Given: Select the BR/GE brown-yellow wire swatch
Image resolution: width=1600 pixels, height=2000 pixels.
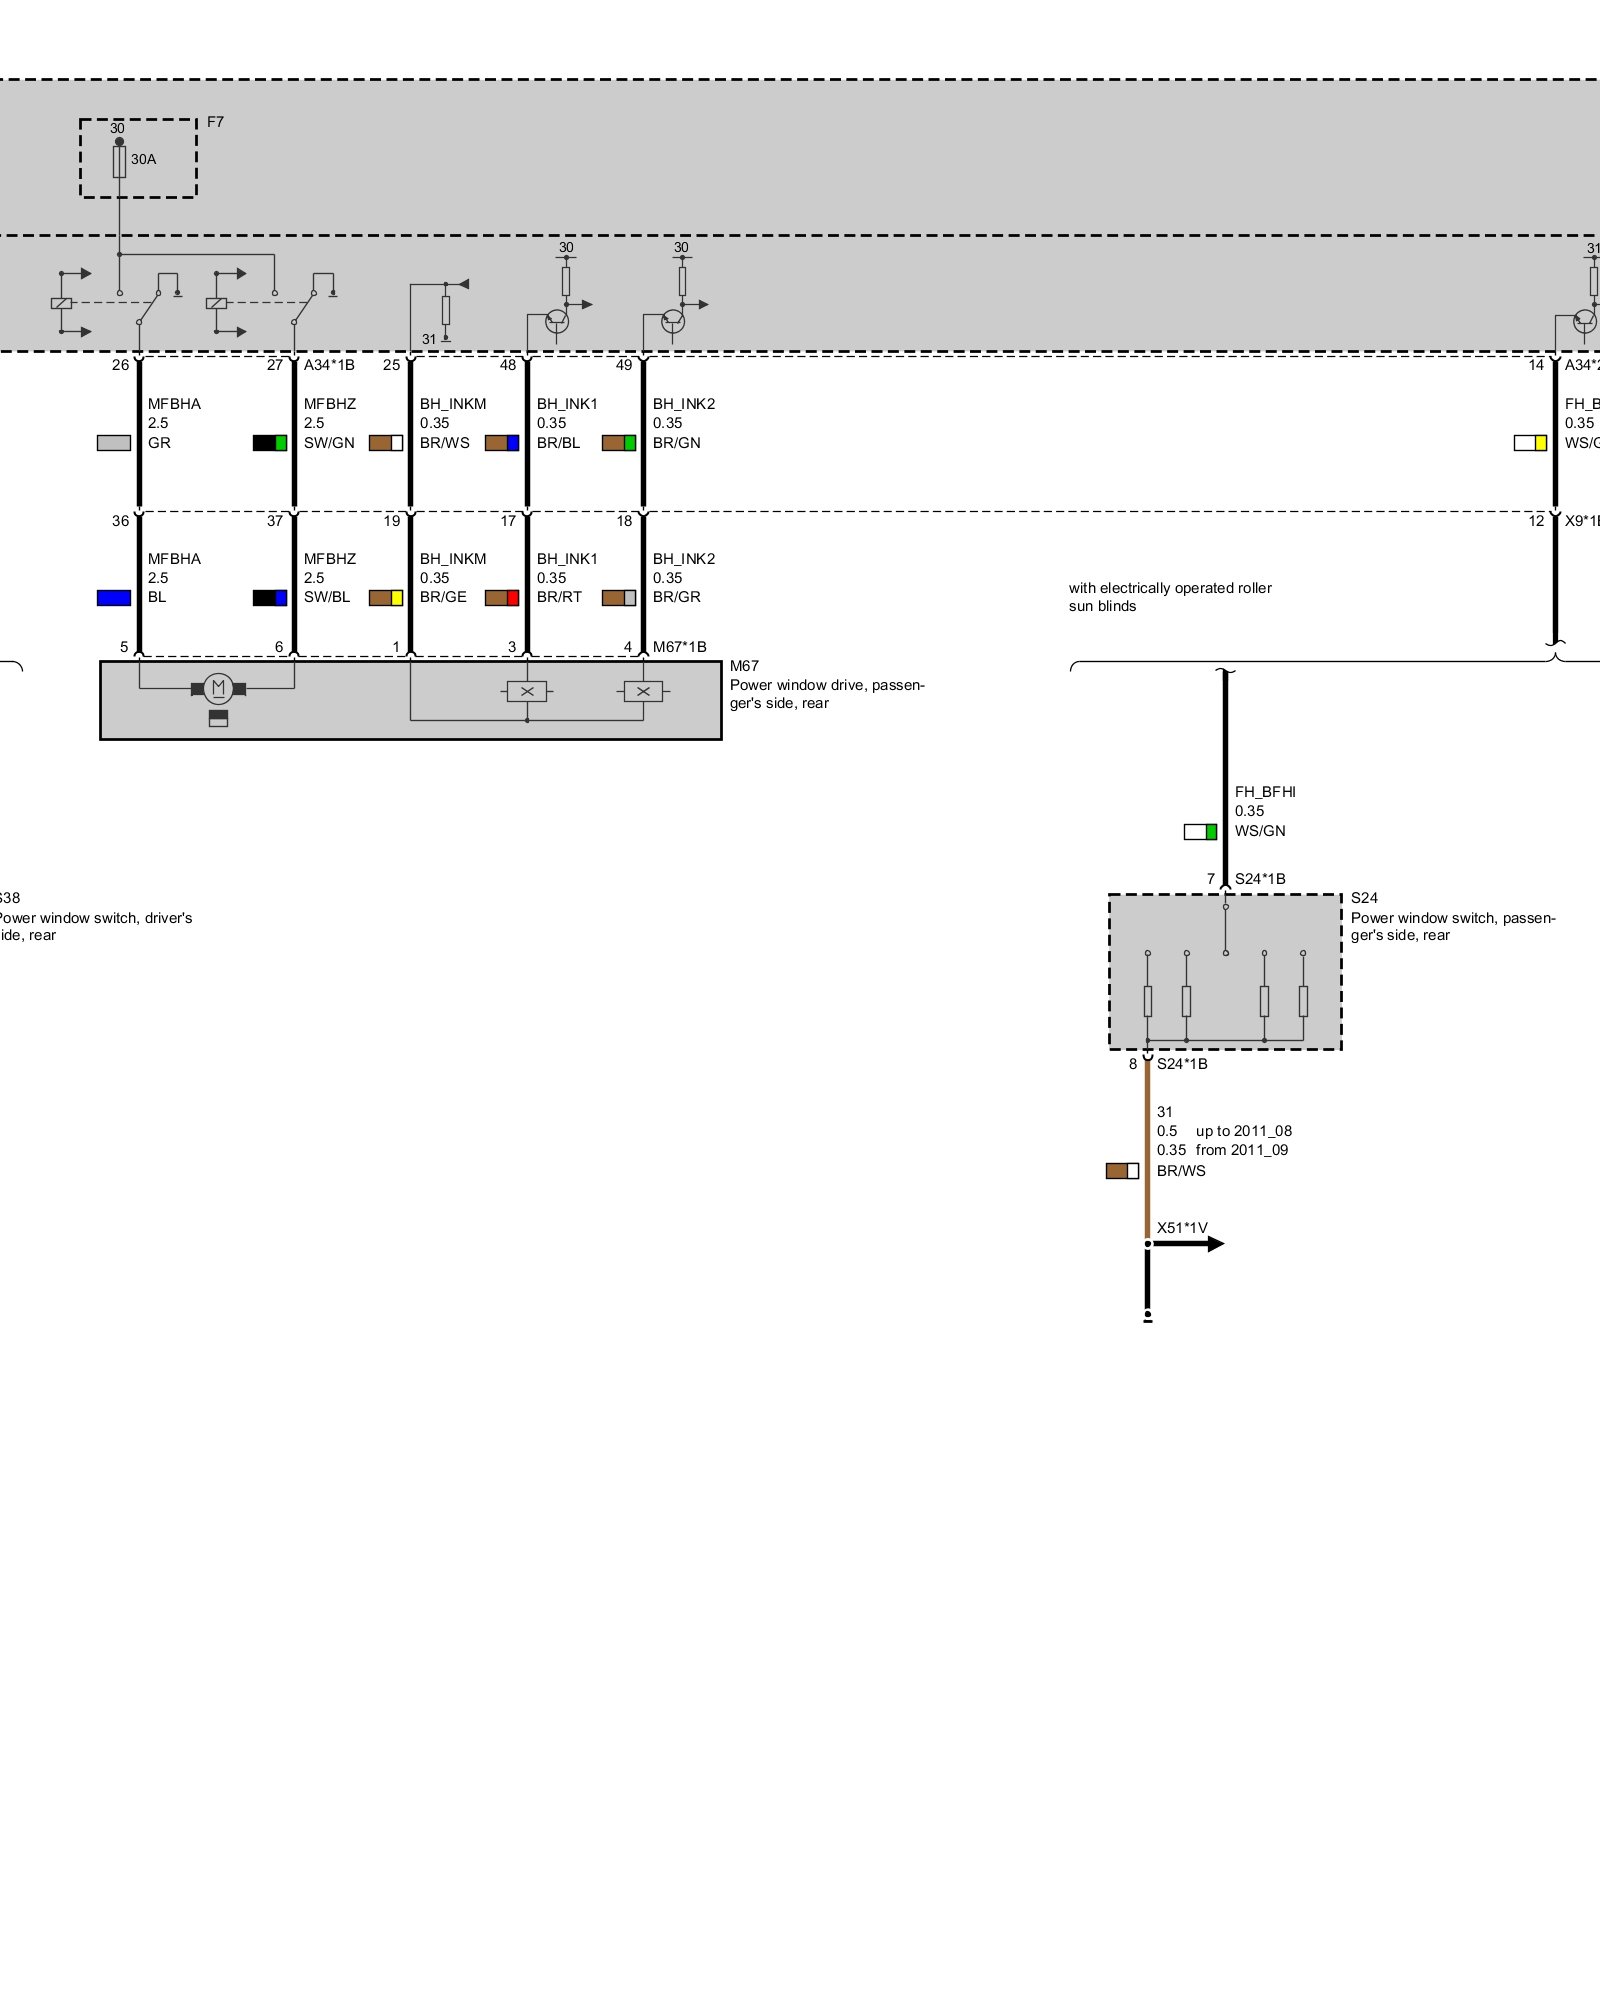Looking at the screenshot, I should pos(386,598).
